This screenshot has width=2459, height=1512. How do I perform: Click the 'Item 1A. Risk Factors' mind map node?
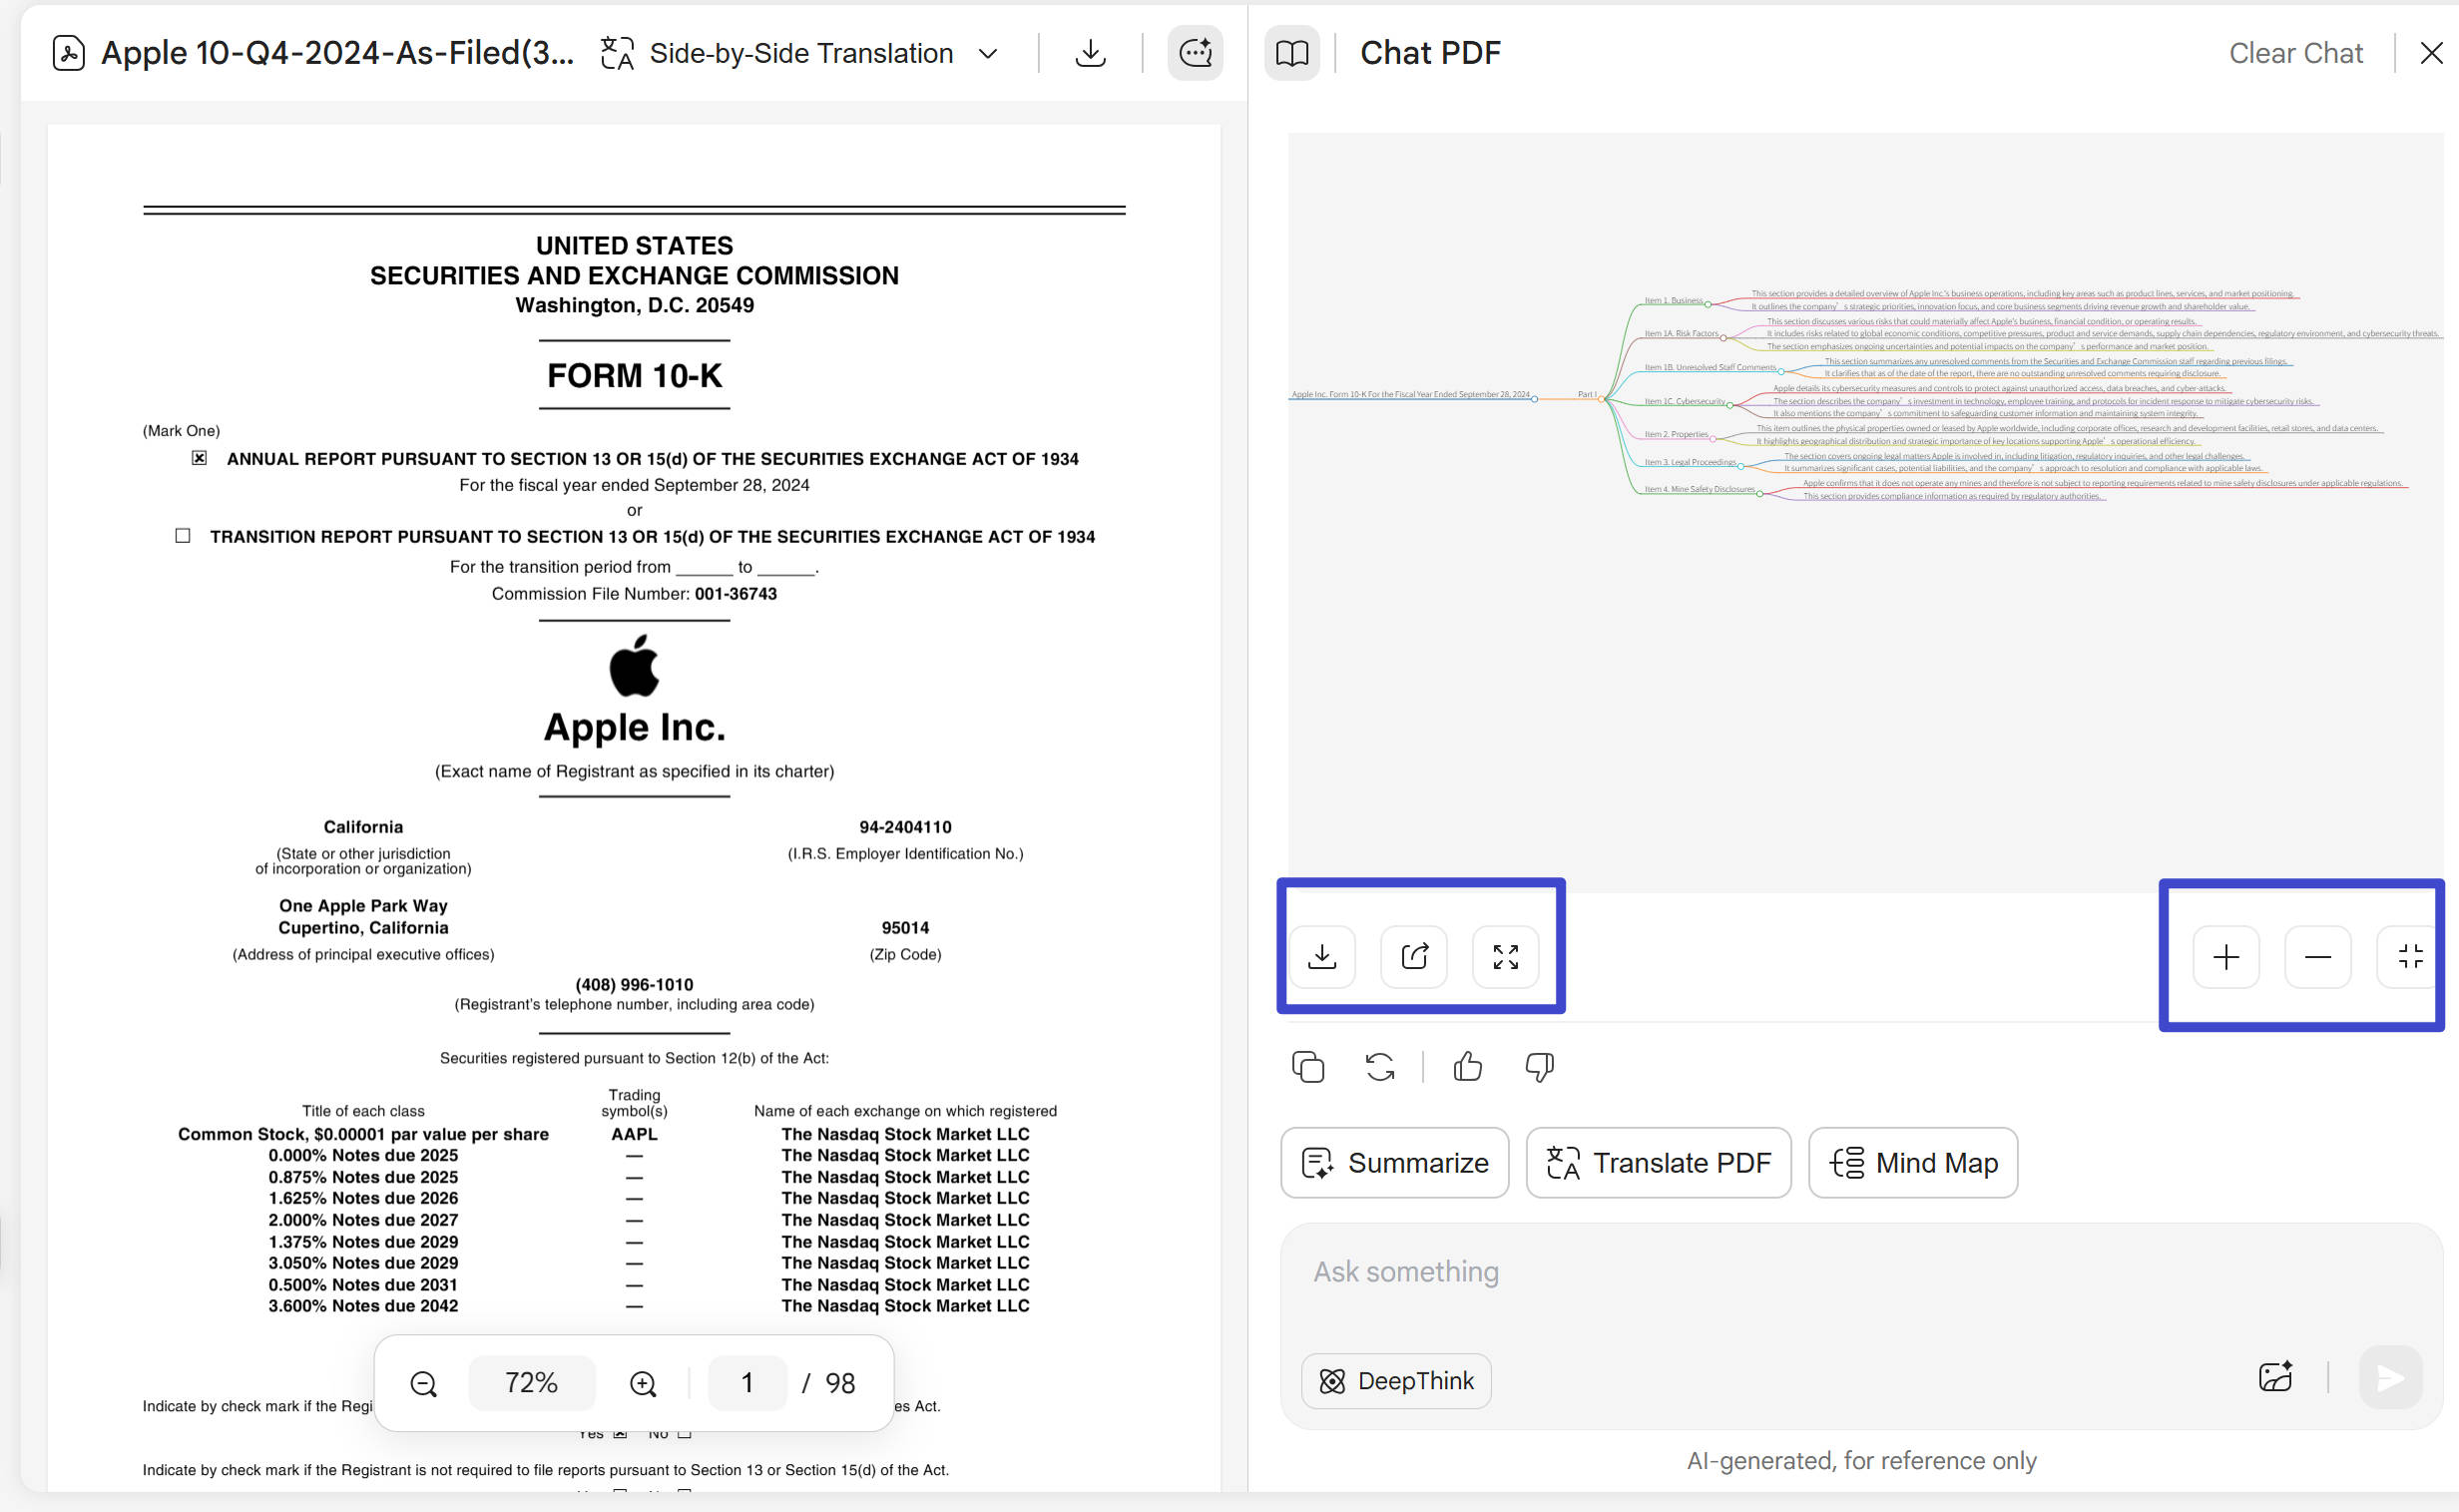(1681, 334)
